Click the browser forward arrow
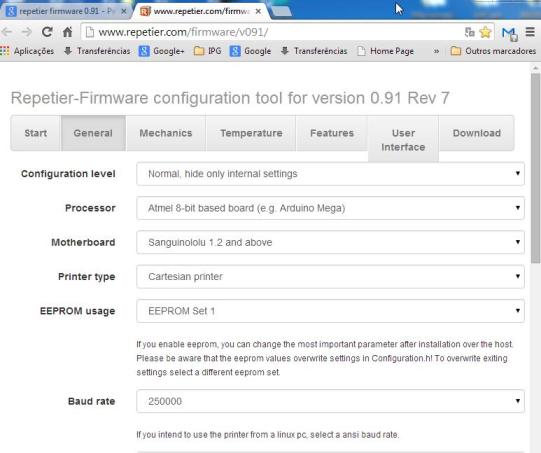This screenshot has width=541, height=453. [x=26, y=32]
